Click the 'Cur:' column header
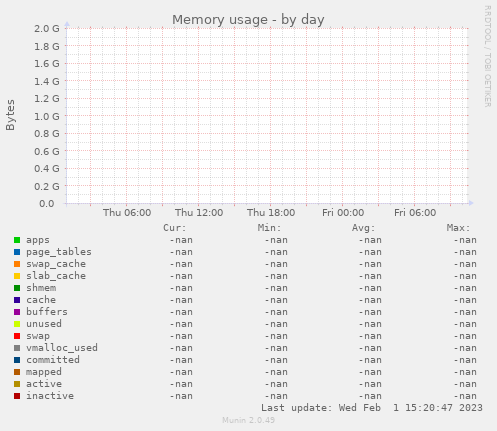The height and width of the screenshot is (431, 497). (x=175, y=228)
